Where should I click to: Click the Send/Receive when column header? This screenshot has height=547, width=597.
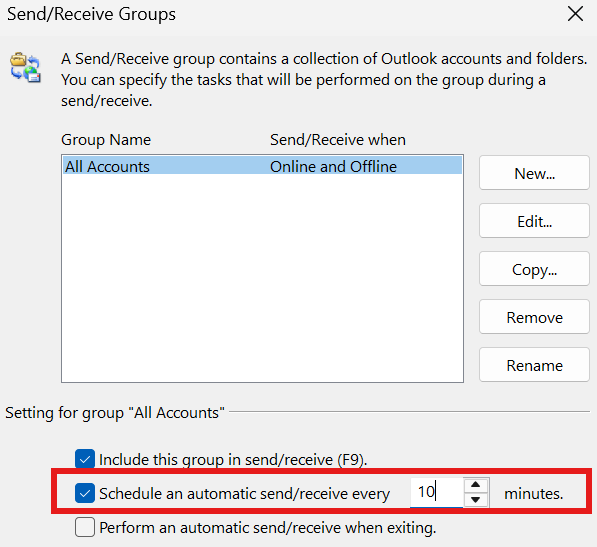coord(338,140)
